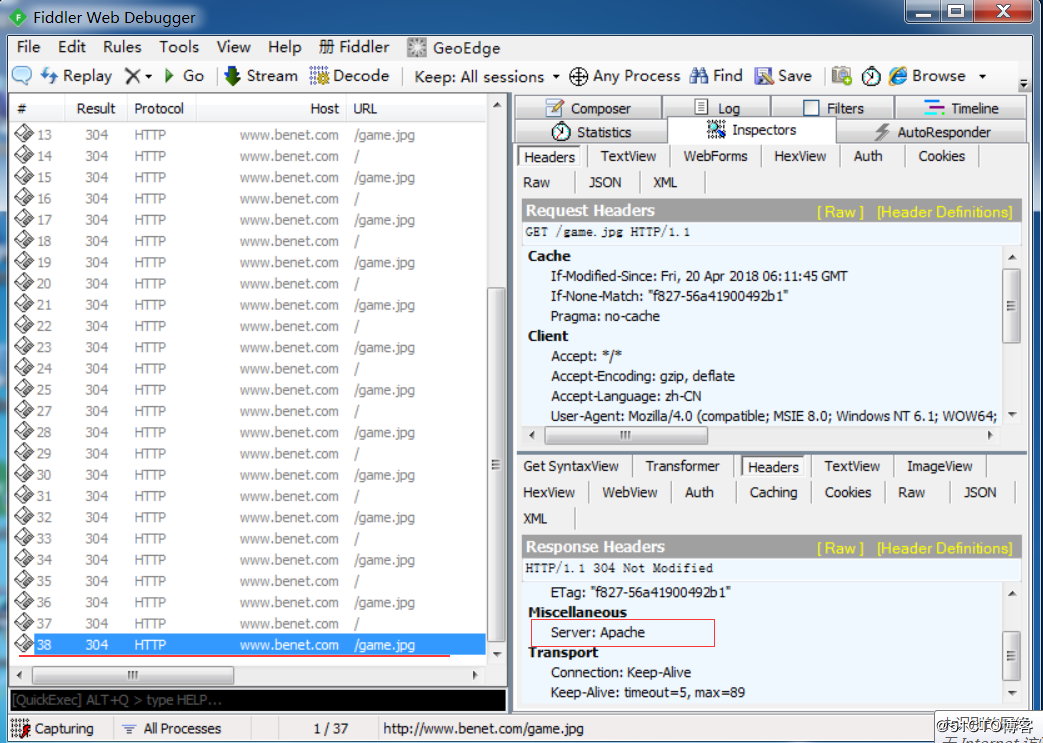This screenshot has width=1043, height=743.
Task: Click the Fiddler menu item
Action: coord(354,47)
